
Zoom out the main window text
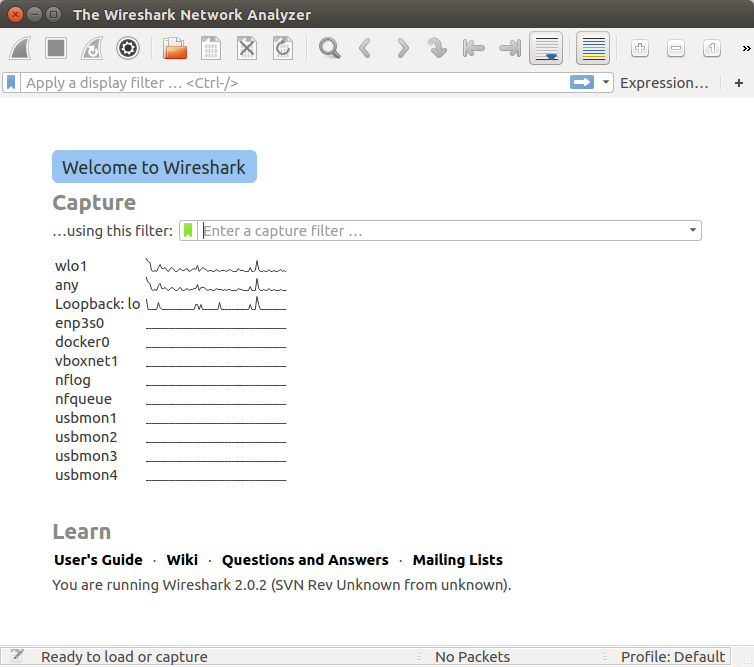click(676, 48)
